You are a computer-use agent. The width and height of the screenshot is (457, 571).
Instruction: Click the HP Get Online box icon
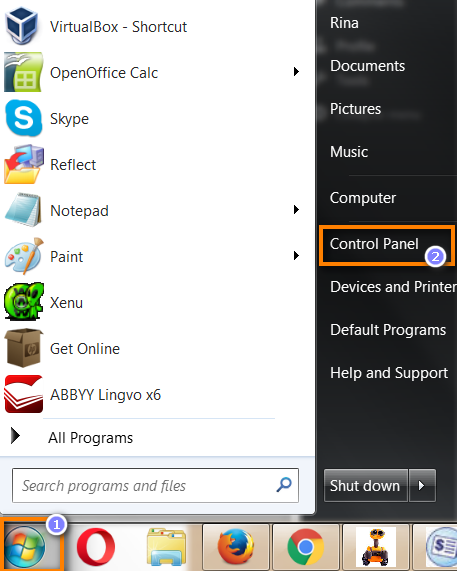(x=24, y=348)
